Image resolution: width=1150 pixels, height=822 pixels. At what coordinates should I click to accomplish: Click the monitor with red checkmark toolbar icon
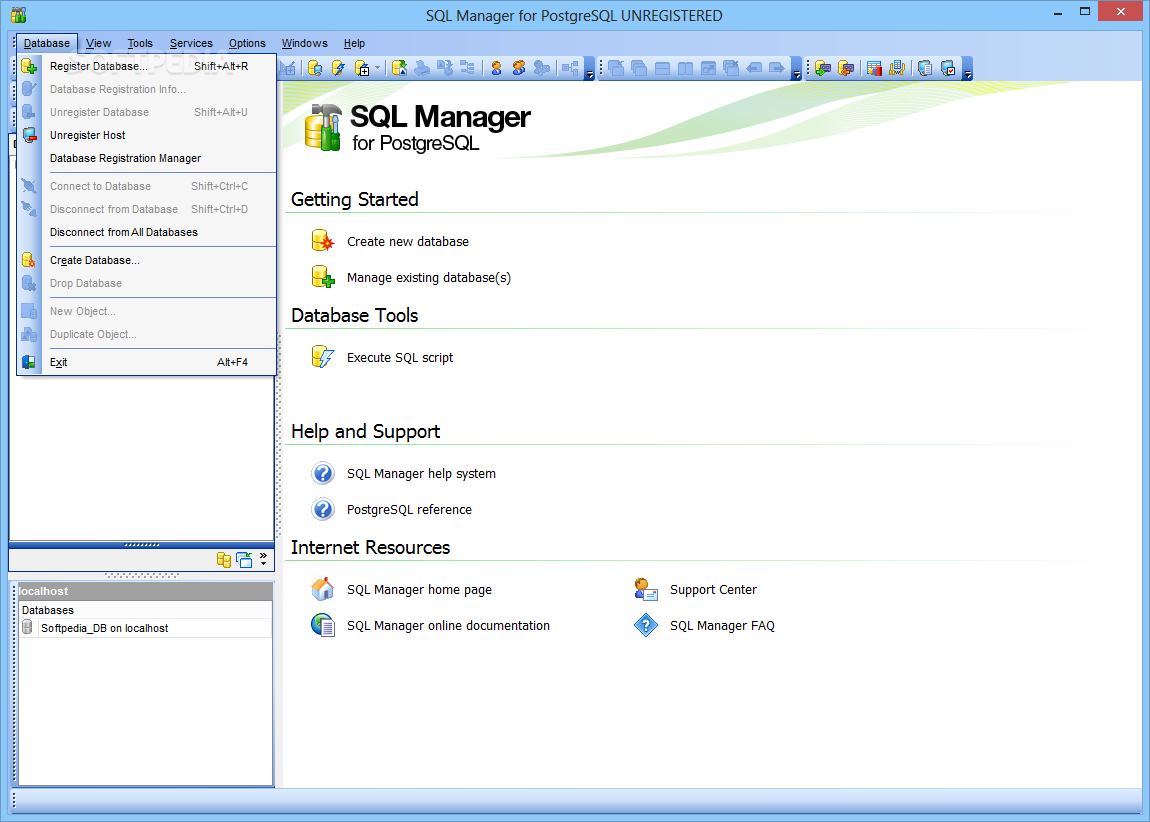coord(948,68)
